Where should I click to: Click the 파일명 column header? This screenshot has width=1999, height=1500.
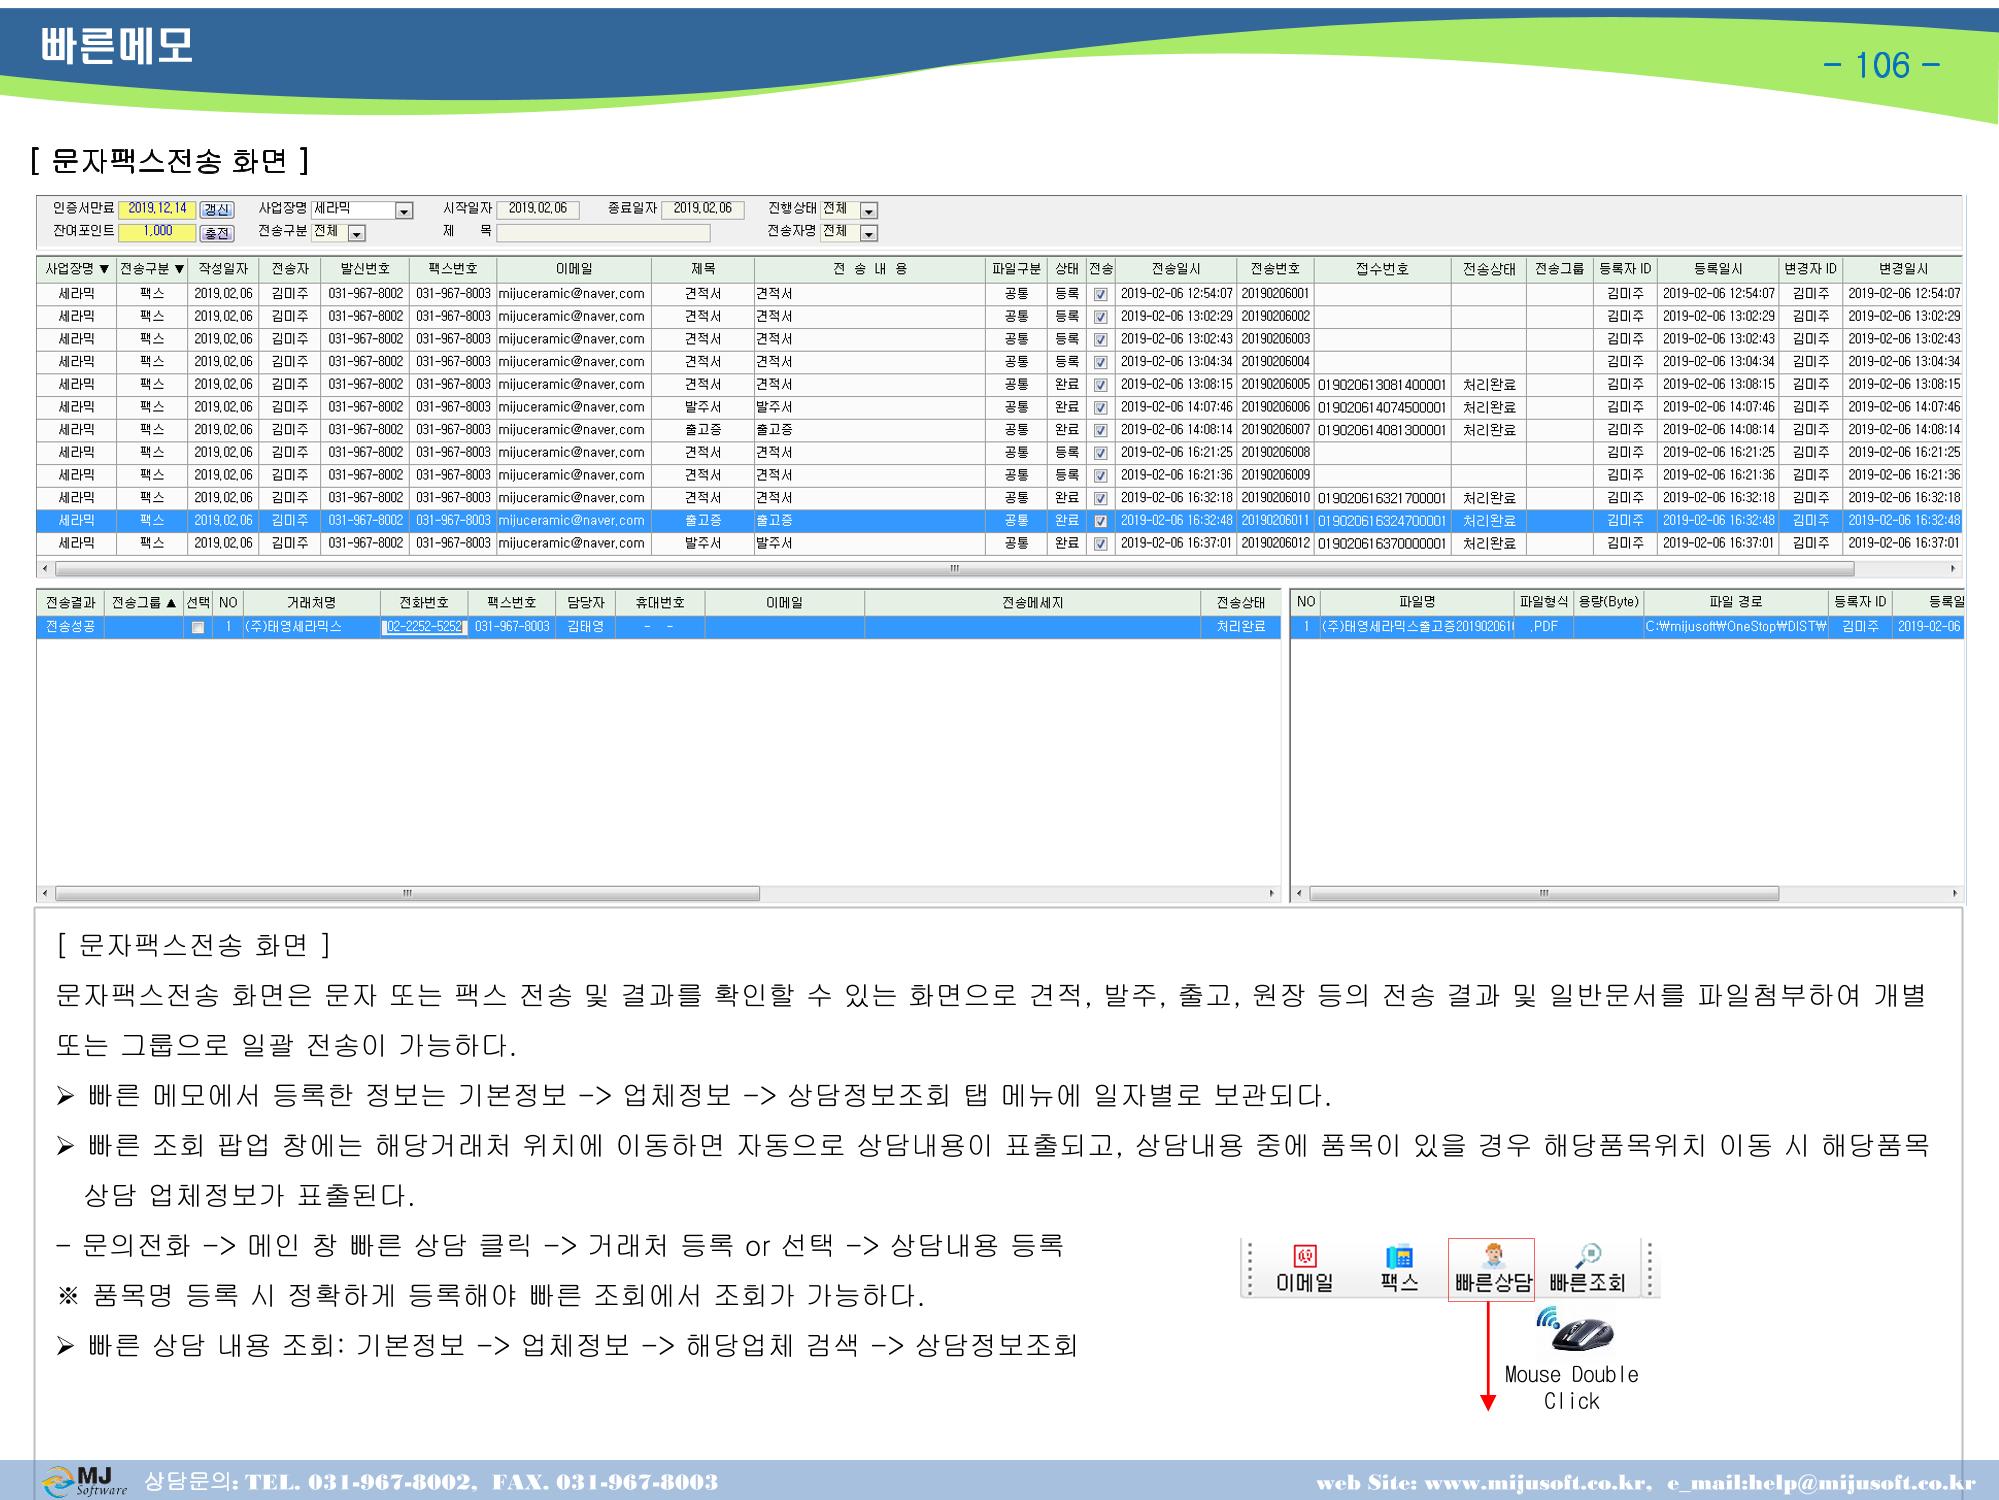(1416, 602)
